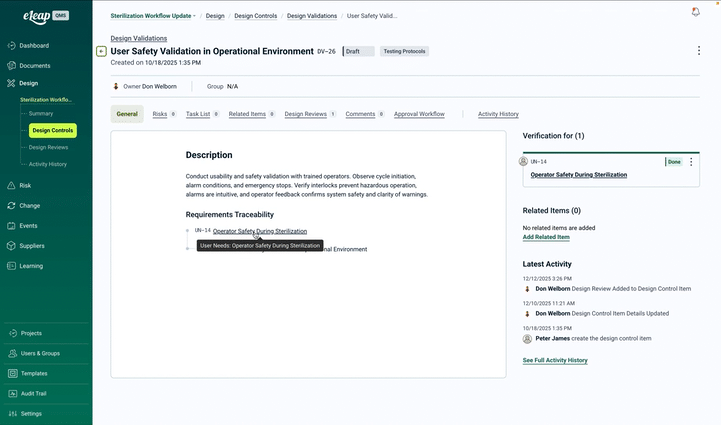The image size is (721, 425).
Task: Click the Design breadcrumb link
Action: (x=215, y=16)
